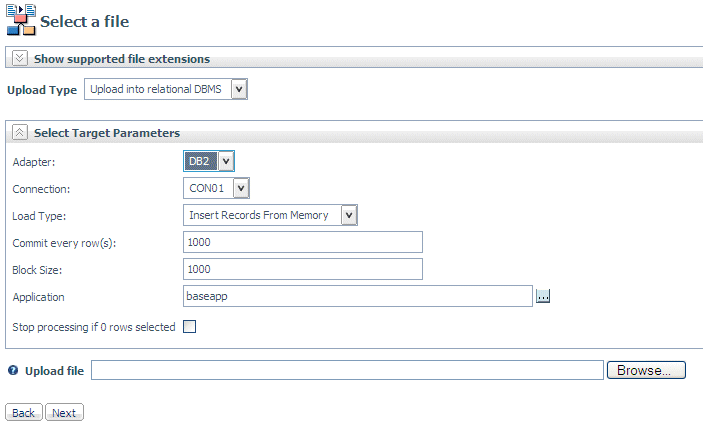Viewport: 703px width, 423px height.
Task: Collapse the Select Target Parameters section
Action: coord(20,132)
